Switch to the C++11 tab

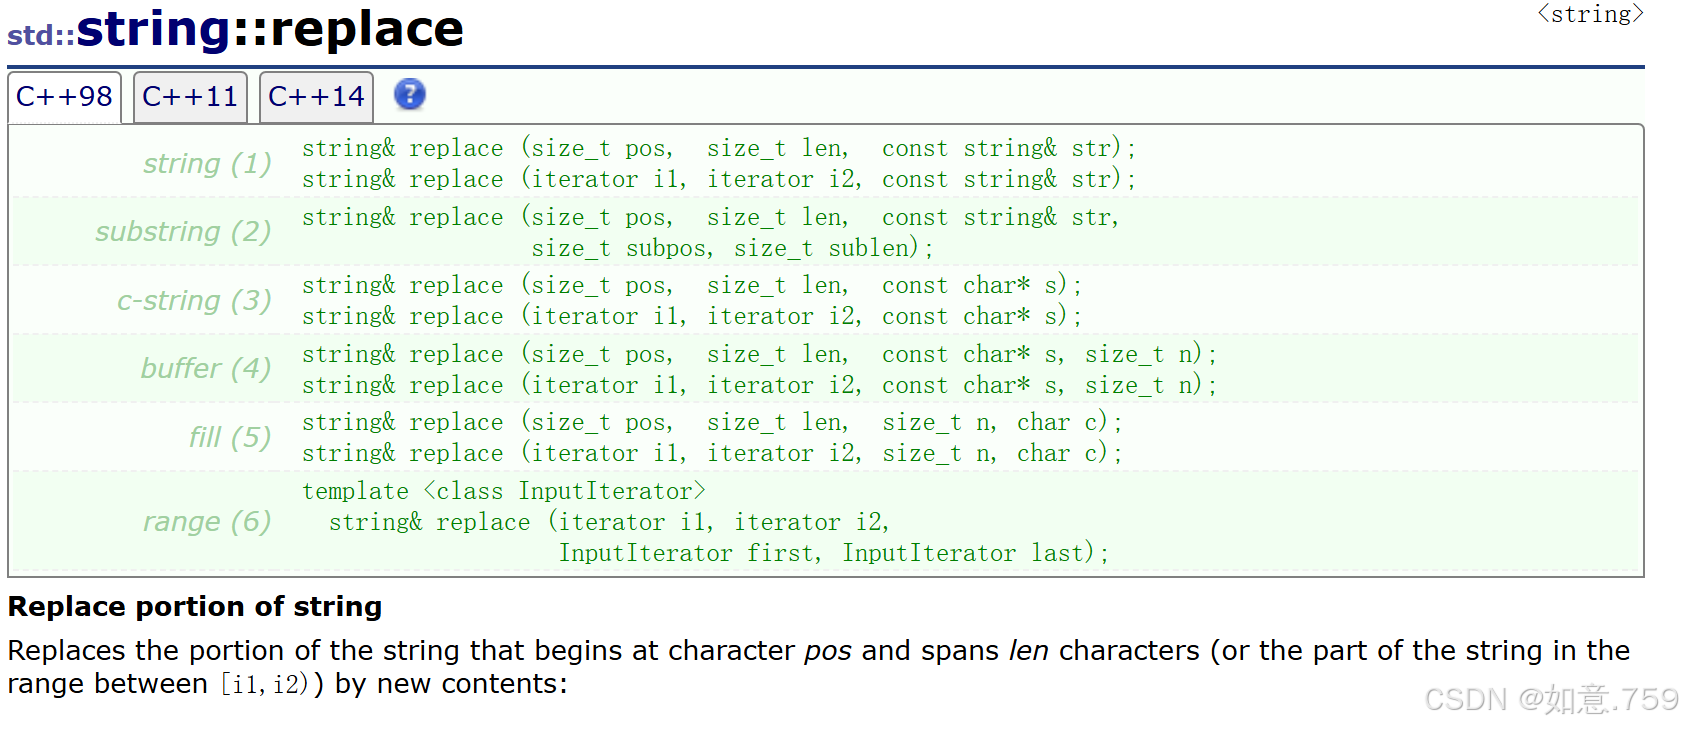tap(190, 97)
